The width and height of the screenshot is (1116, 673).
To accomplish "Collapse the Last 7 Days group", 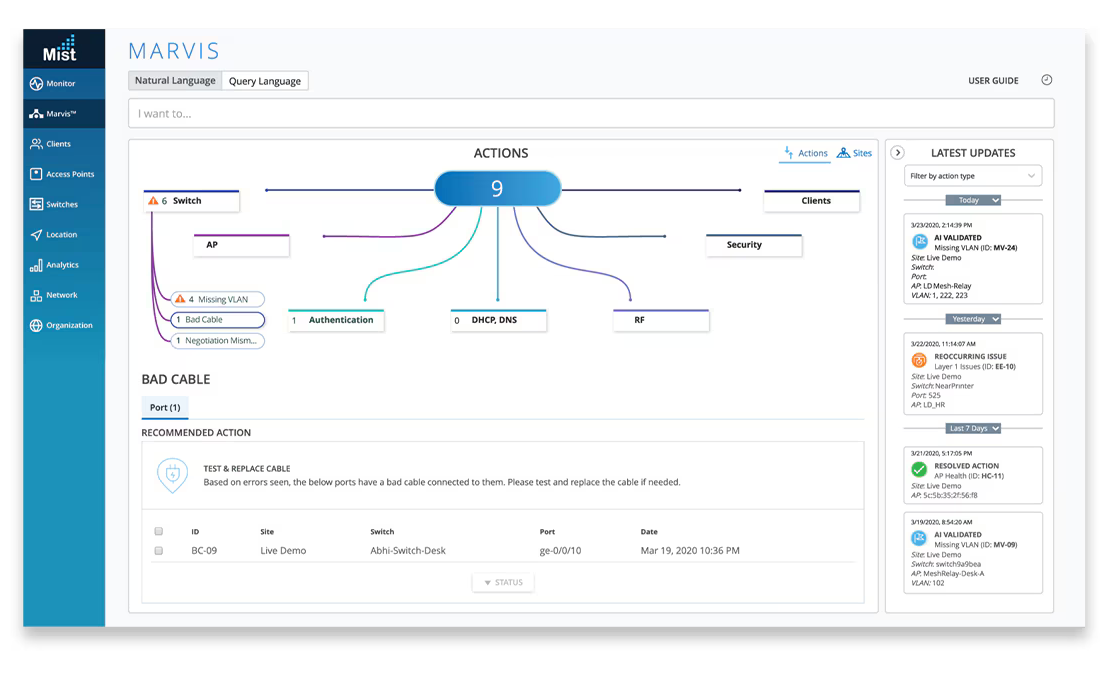I will 973,428.
